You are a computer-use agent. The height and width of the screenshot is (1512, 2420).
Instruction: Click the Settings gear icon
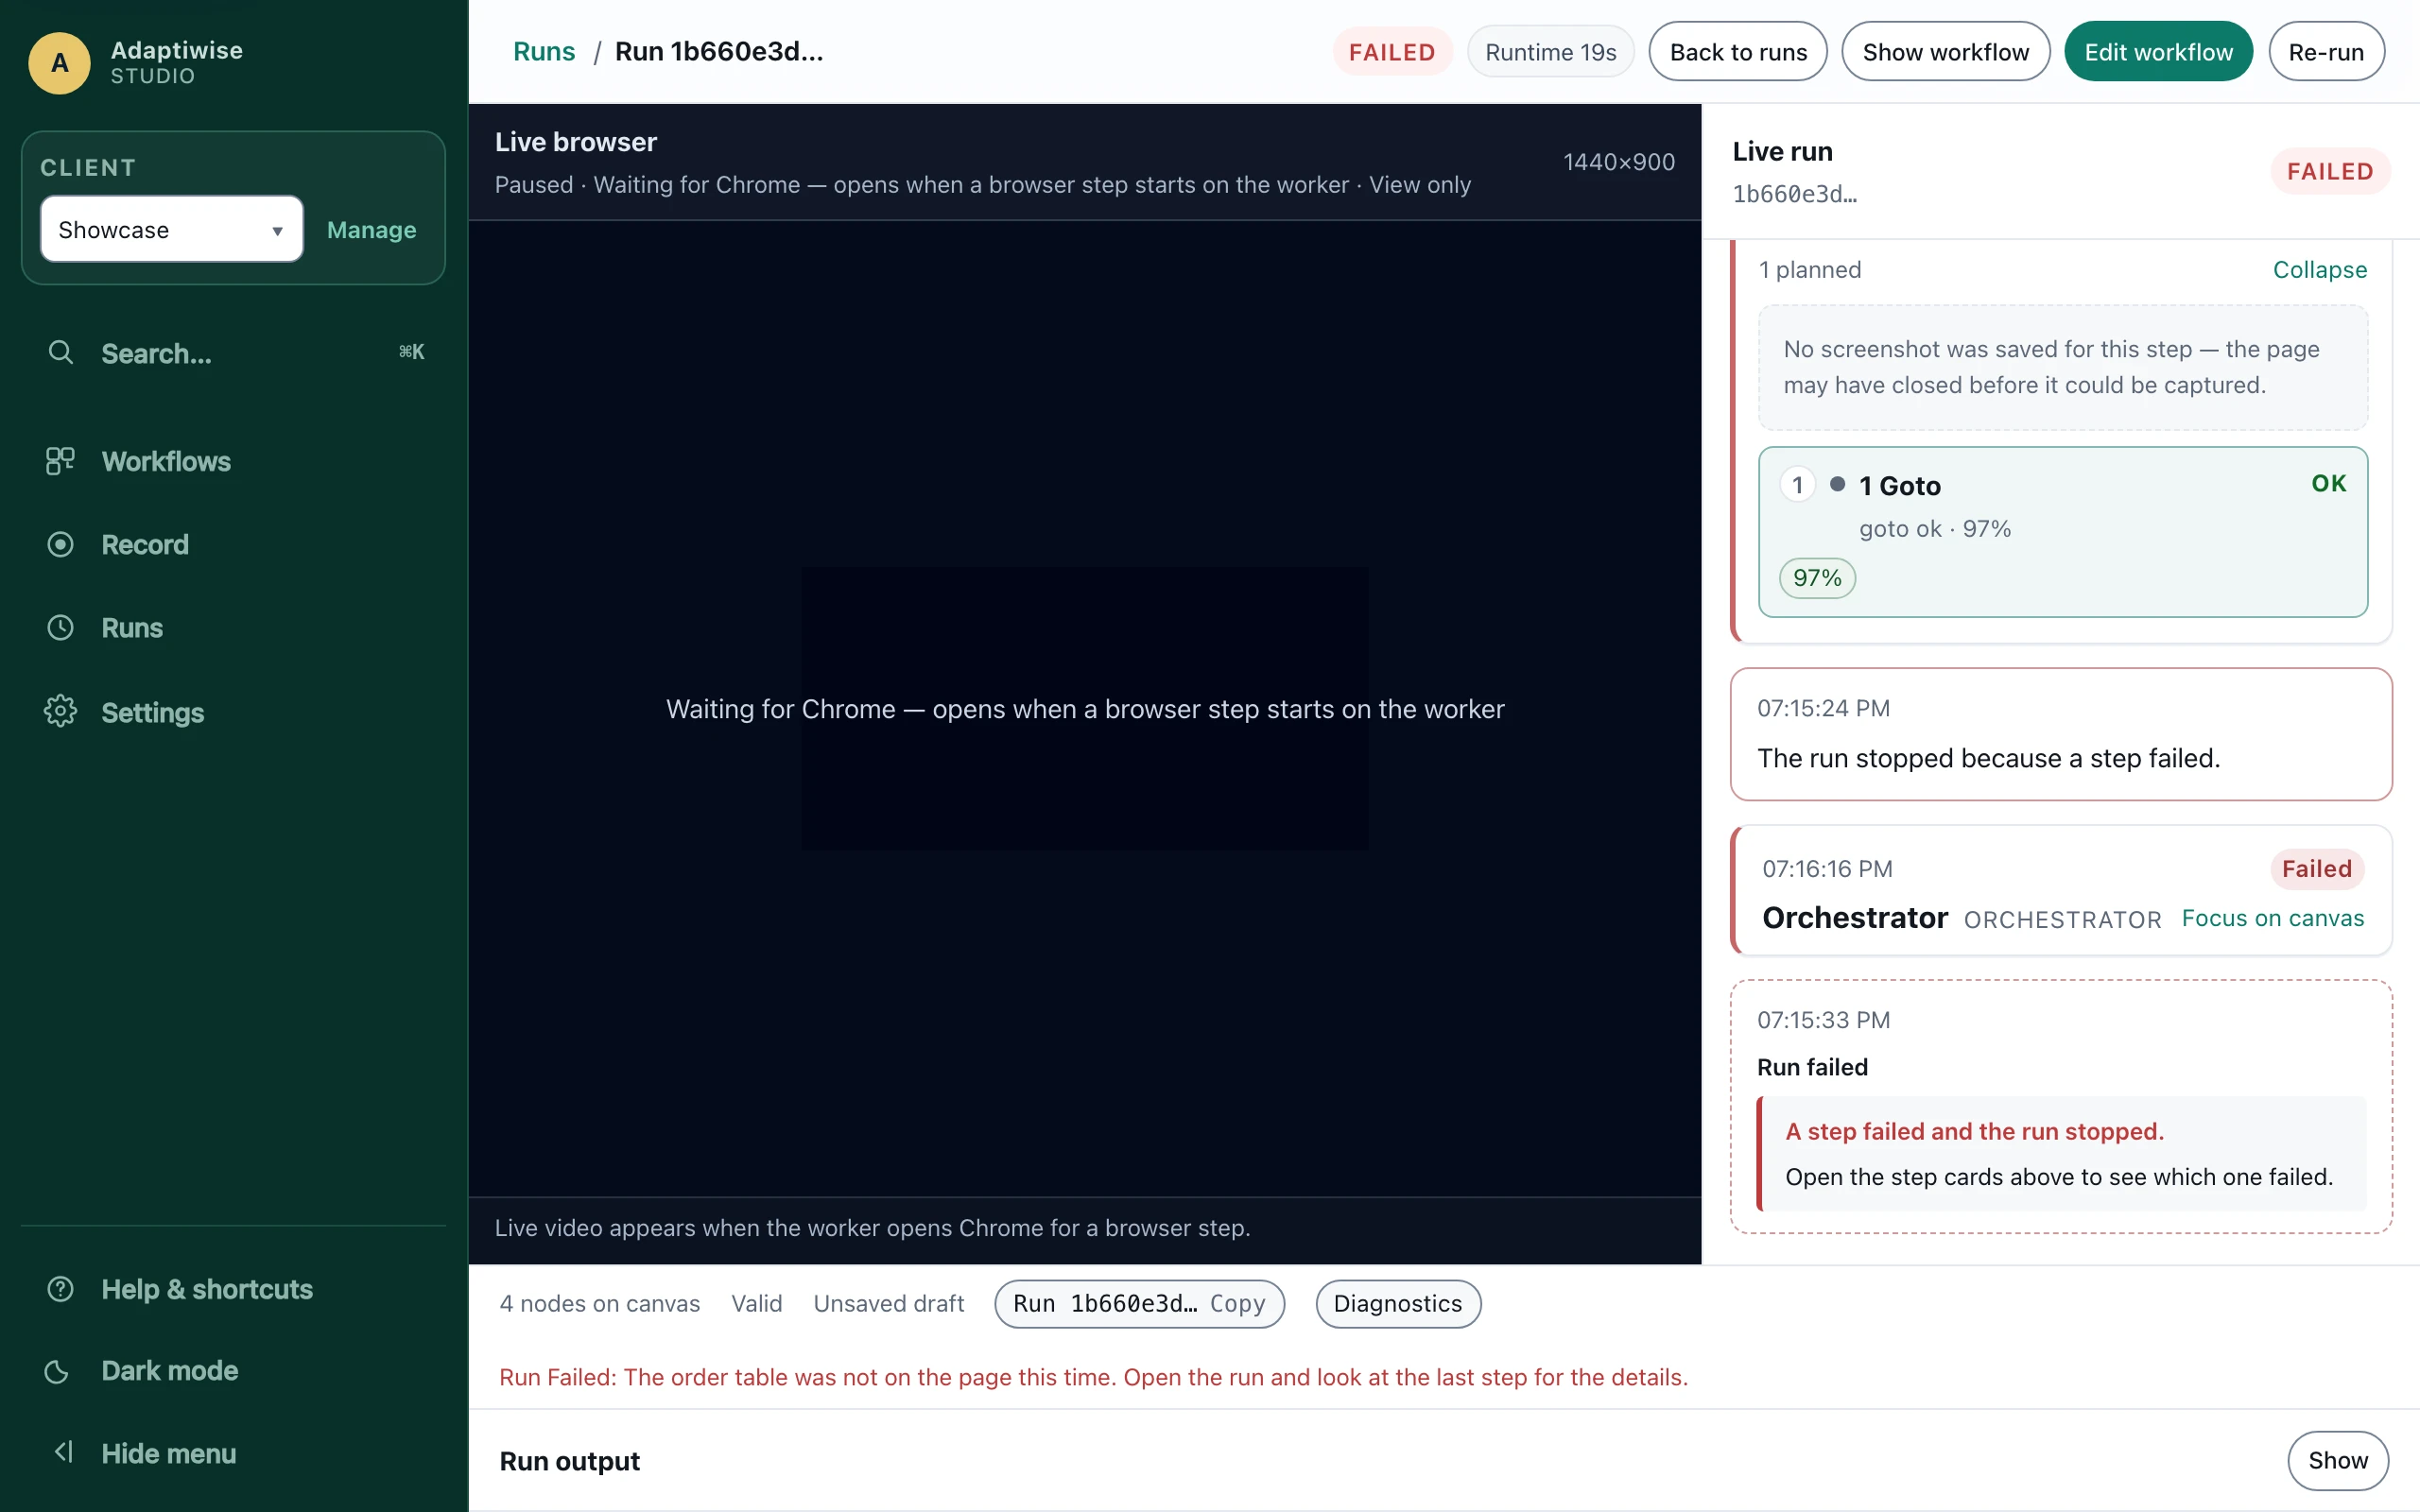(60, 711)
